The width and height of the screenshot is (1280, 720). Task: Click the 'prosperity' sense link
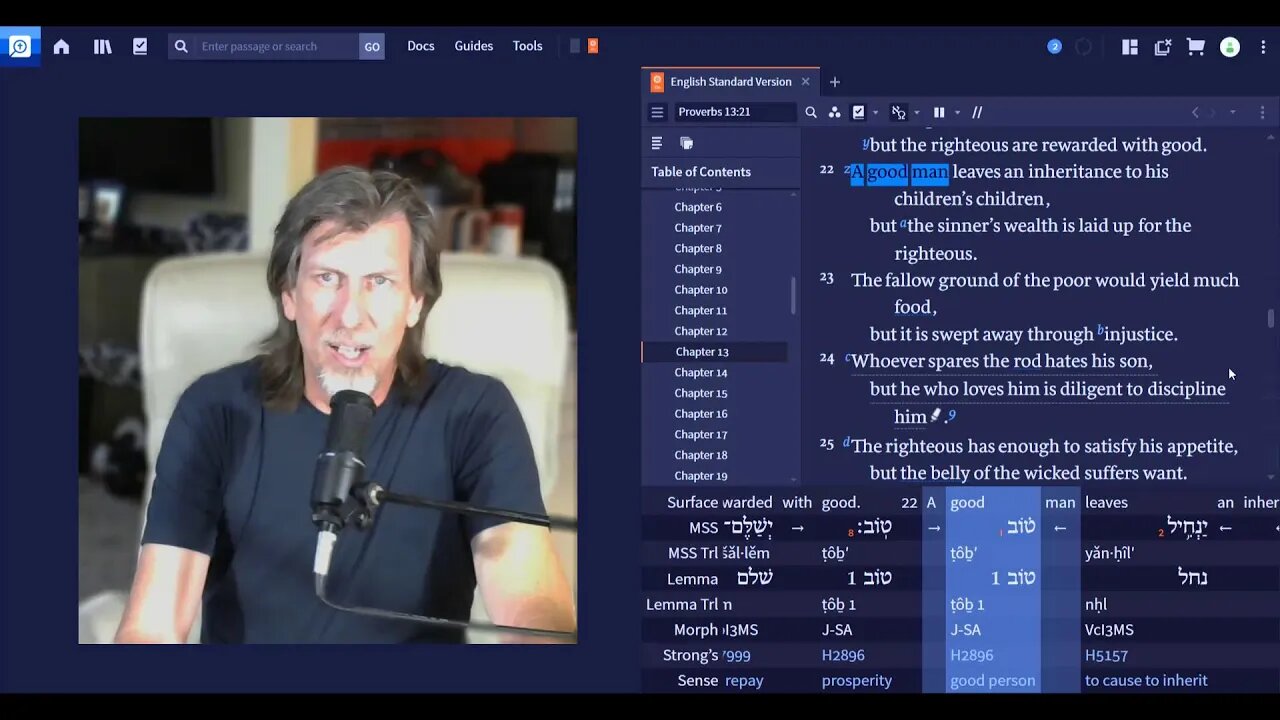tap(857, 681)
